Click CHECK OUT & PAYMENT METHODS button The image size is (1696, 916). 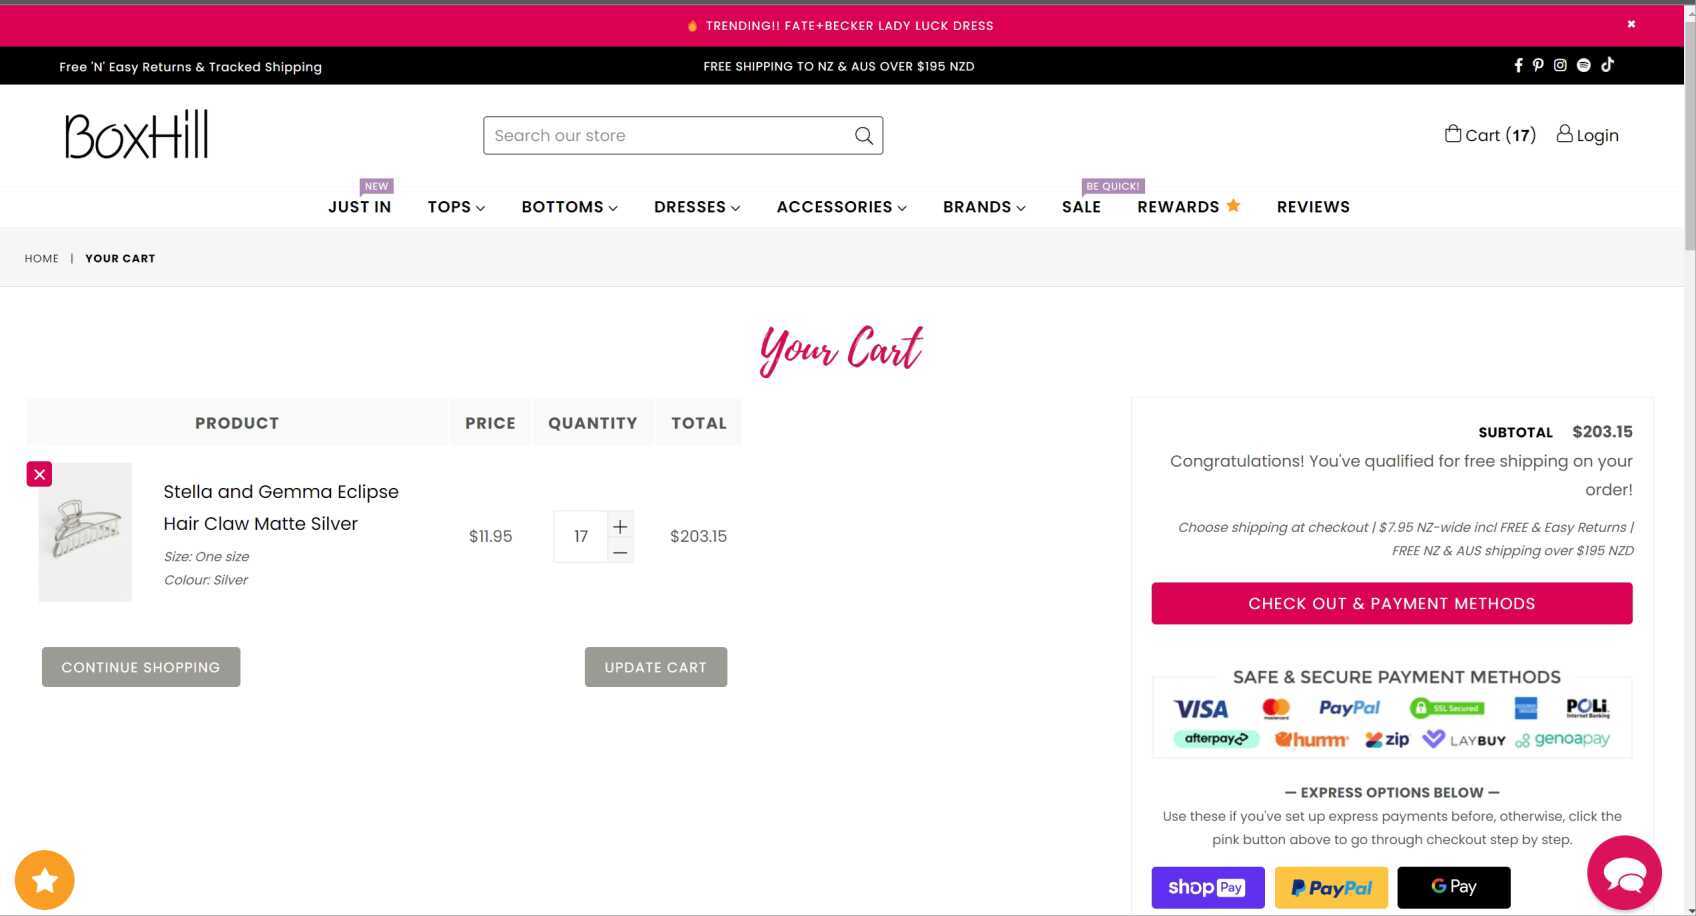click(x=1391, y=603)
